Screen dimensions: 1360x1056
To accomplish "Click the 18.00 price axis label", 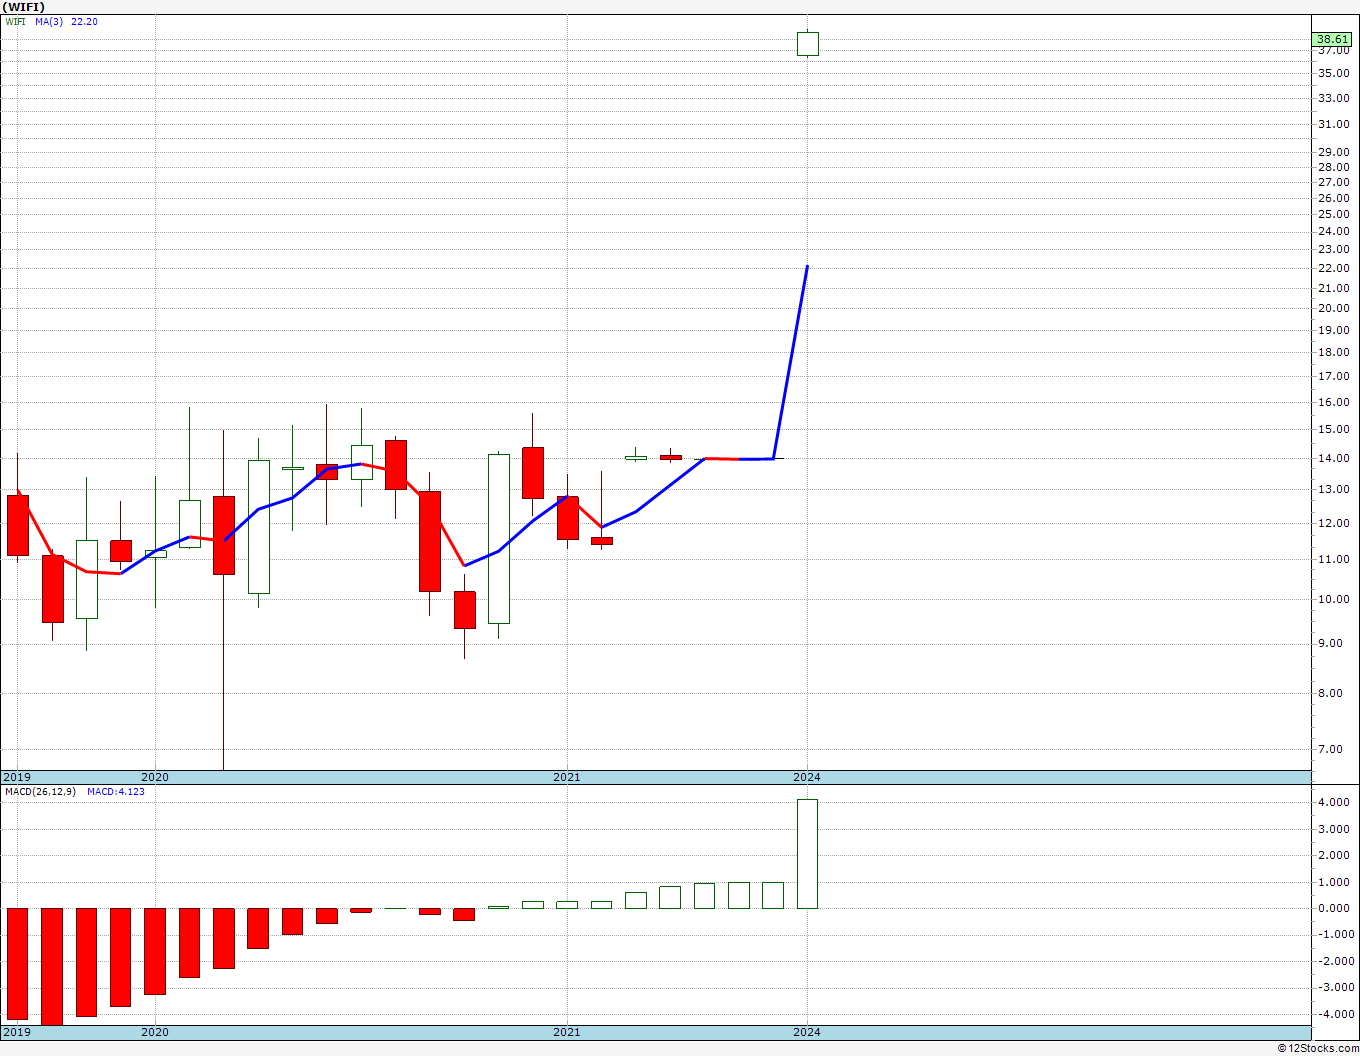I will tap(1334, 352).
